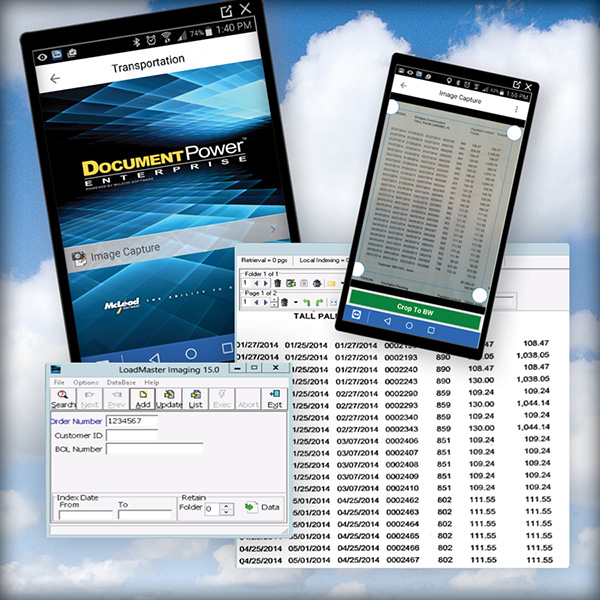This screenshot has width=600, height=600.
Task: Click the Data button with green icon
Action: (x=262, y=507)
